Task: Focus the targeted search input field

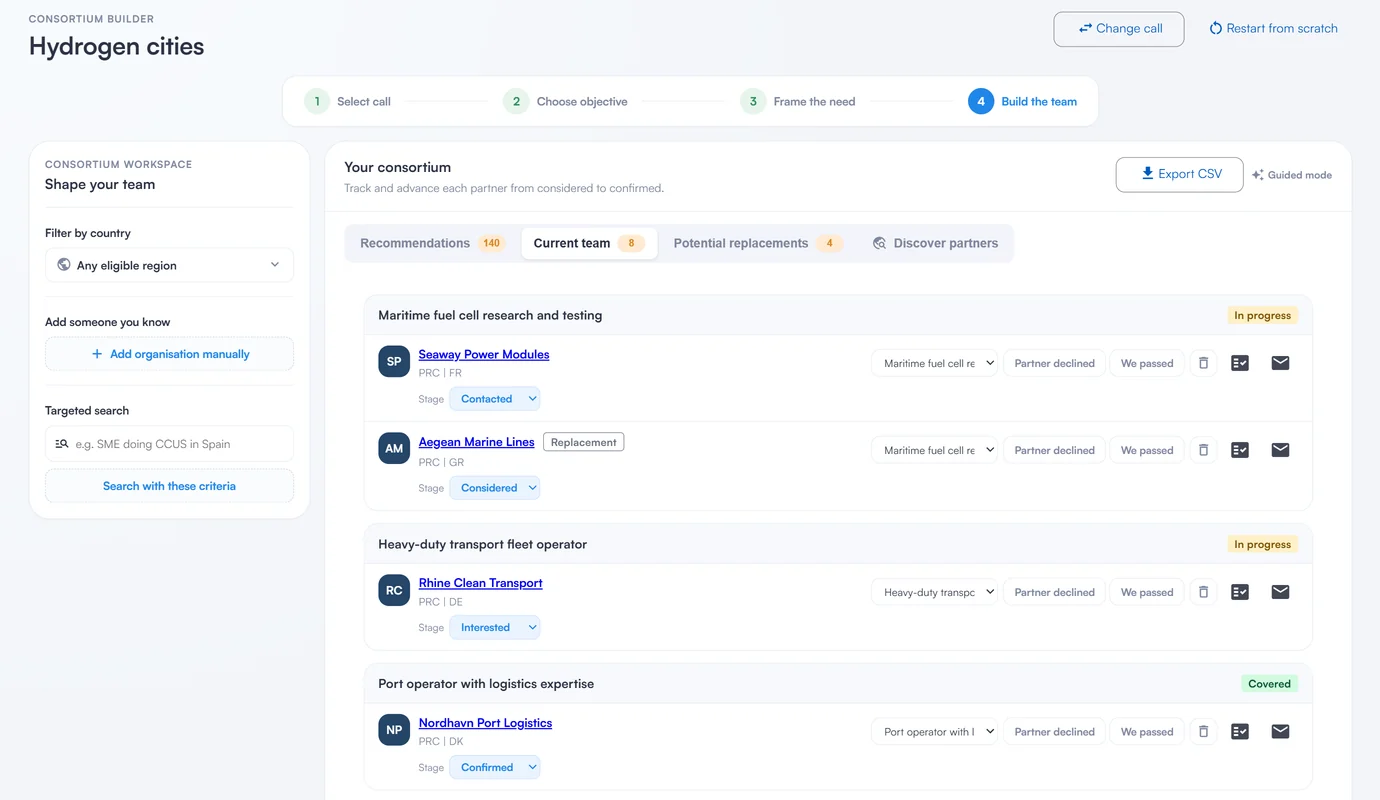Action: click(x=169, y=444)
